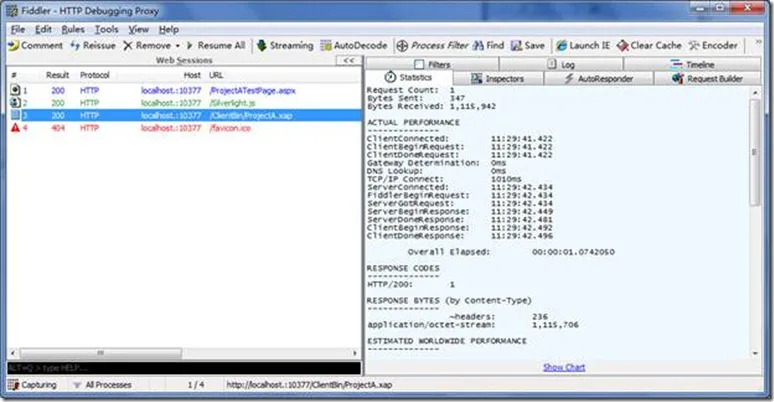Click the Overall Elapsed value
The image size is (774, 402).
pos(573,252)
